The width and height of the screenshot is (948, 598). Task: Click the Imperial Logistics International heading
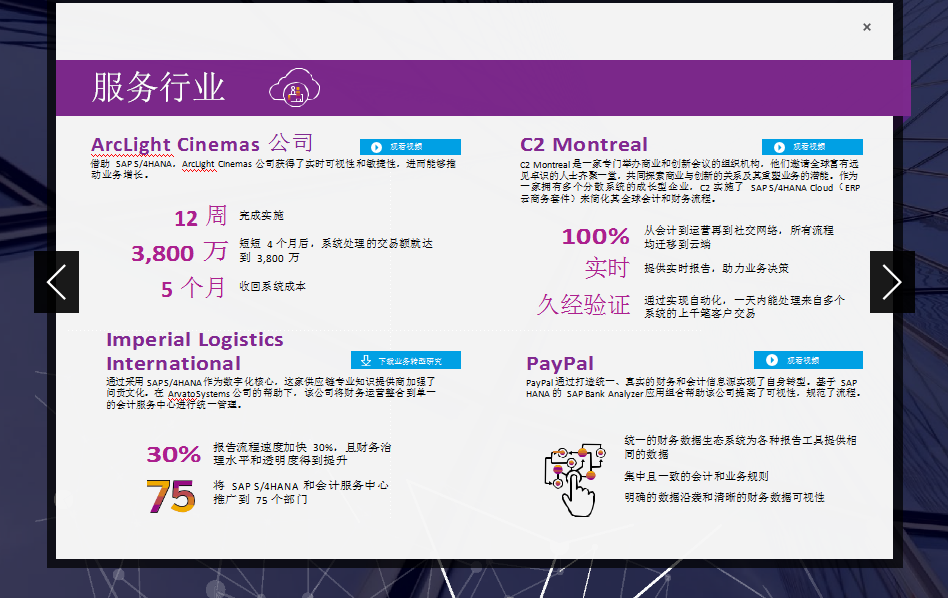(x=195, y=351)
